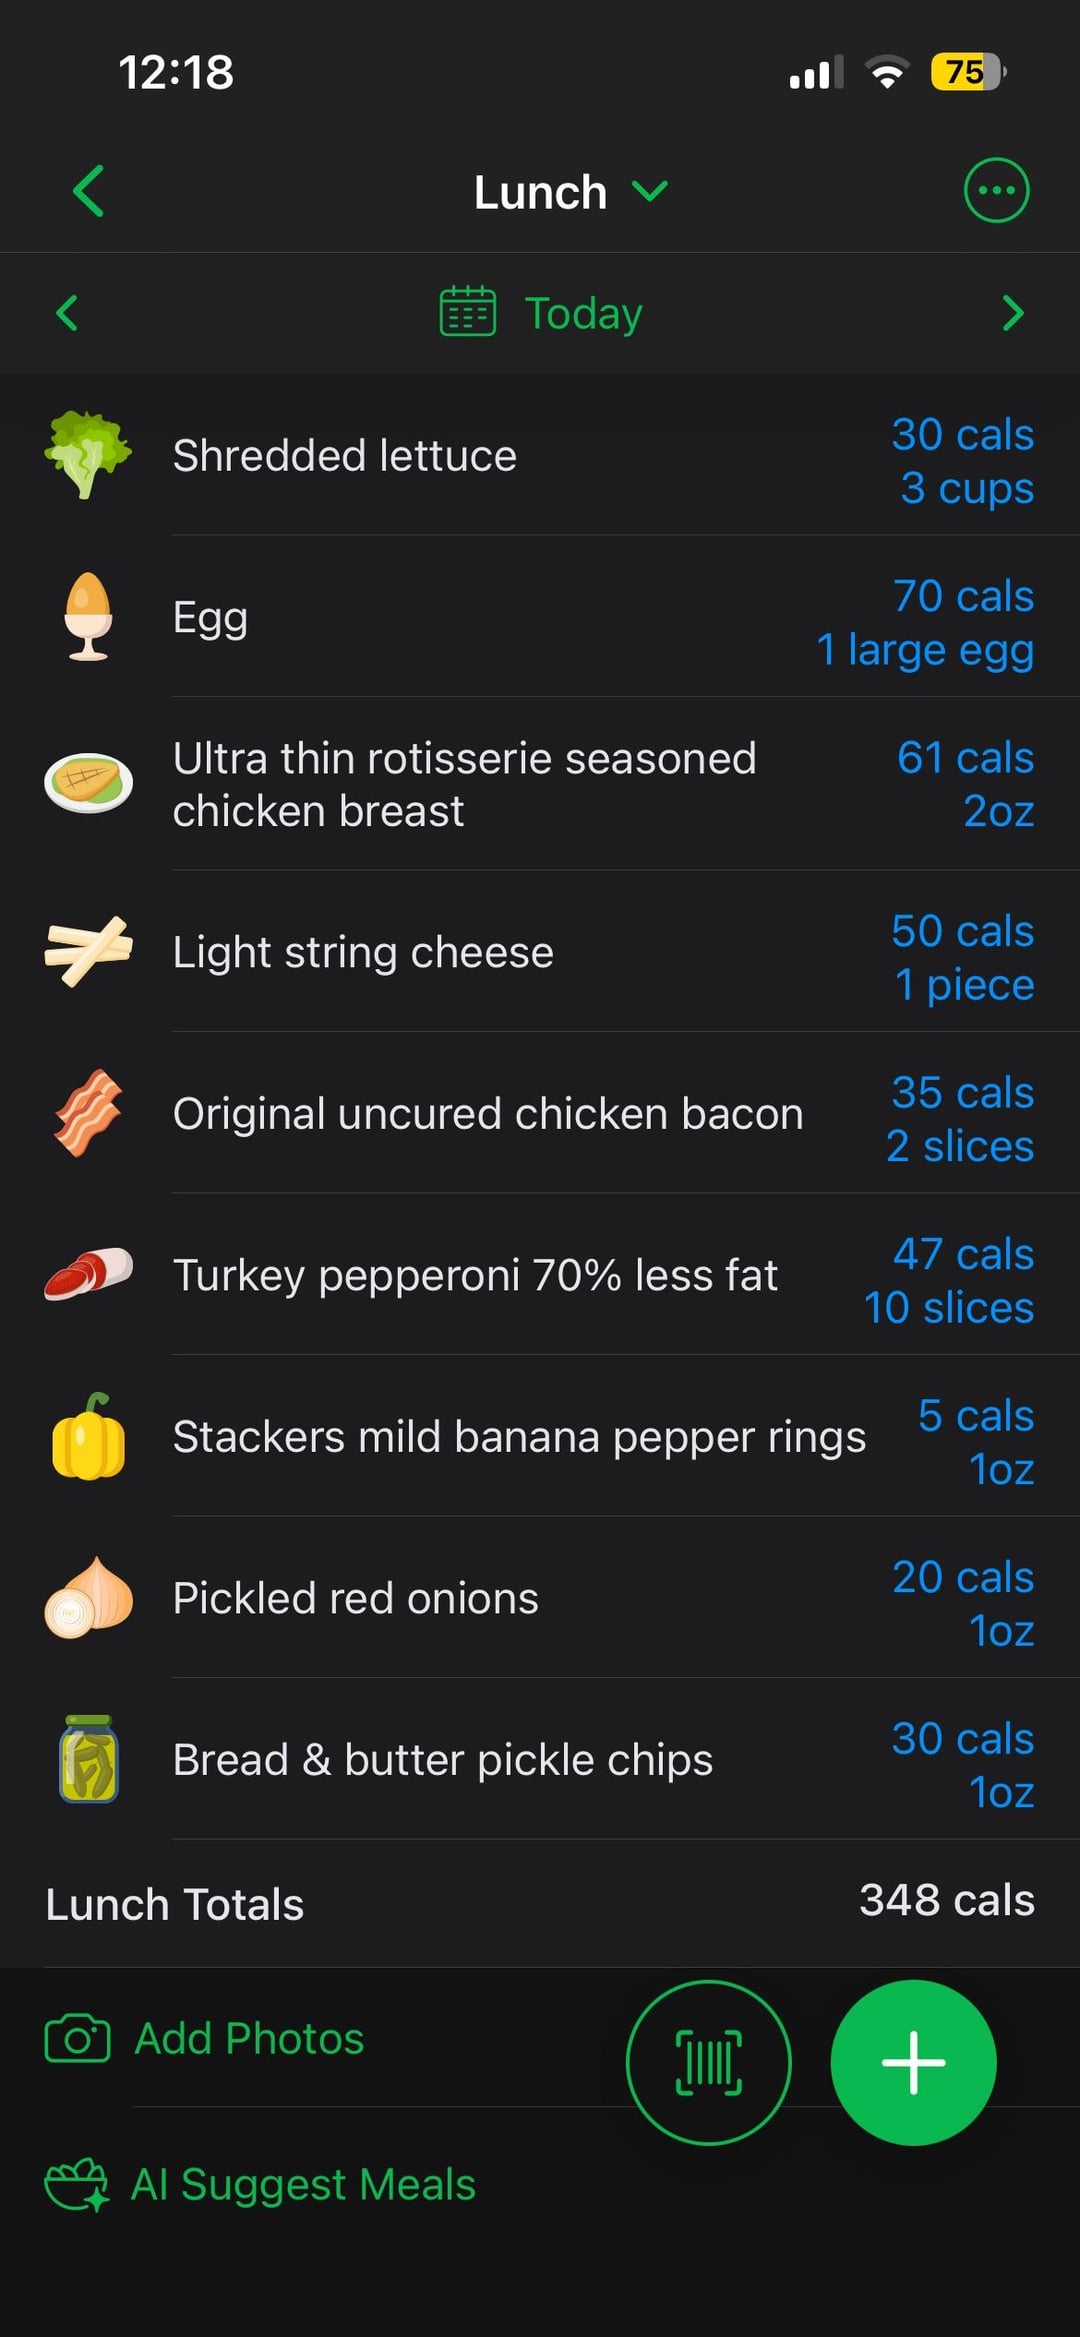Go to the next day
Viewport: 1080px width, 2337px height.
(x=1012, y=313)
